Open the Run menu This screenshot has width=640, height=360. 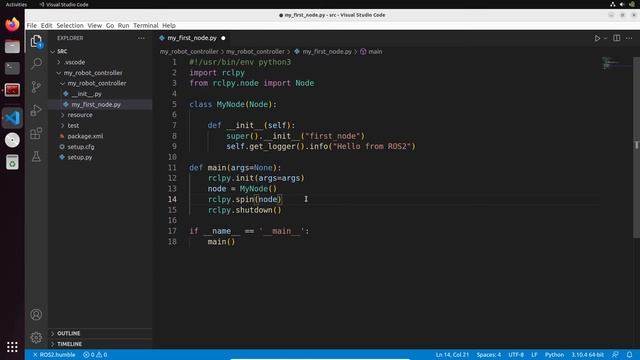point(123,25)
